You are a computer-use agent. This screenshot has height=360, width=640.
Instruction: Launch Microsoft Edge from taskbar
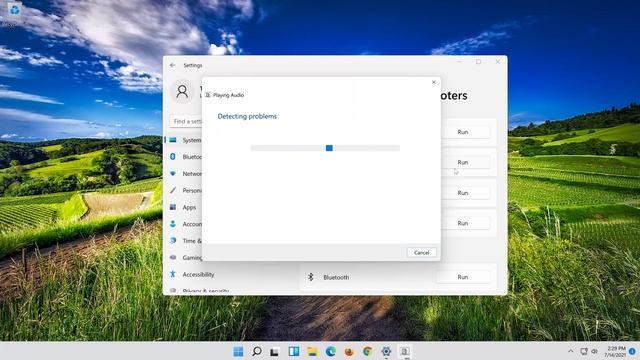click(331, 351)
